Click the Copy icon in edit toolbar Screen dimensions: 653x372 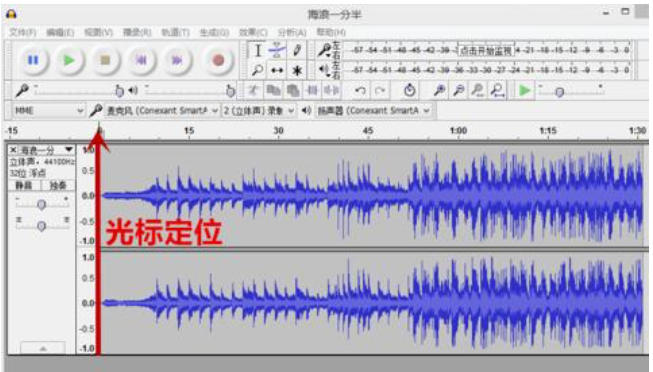(x=273, y=90)
